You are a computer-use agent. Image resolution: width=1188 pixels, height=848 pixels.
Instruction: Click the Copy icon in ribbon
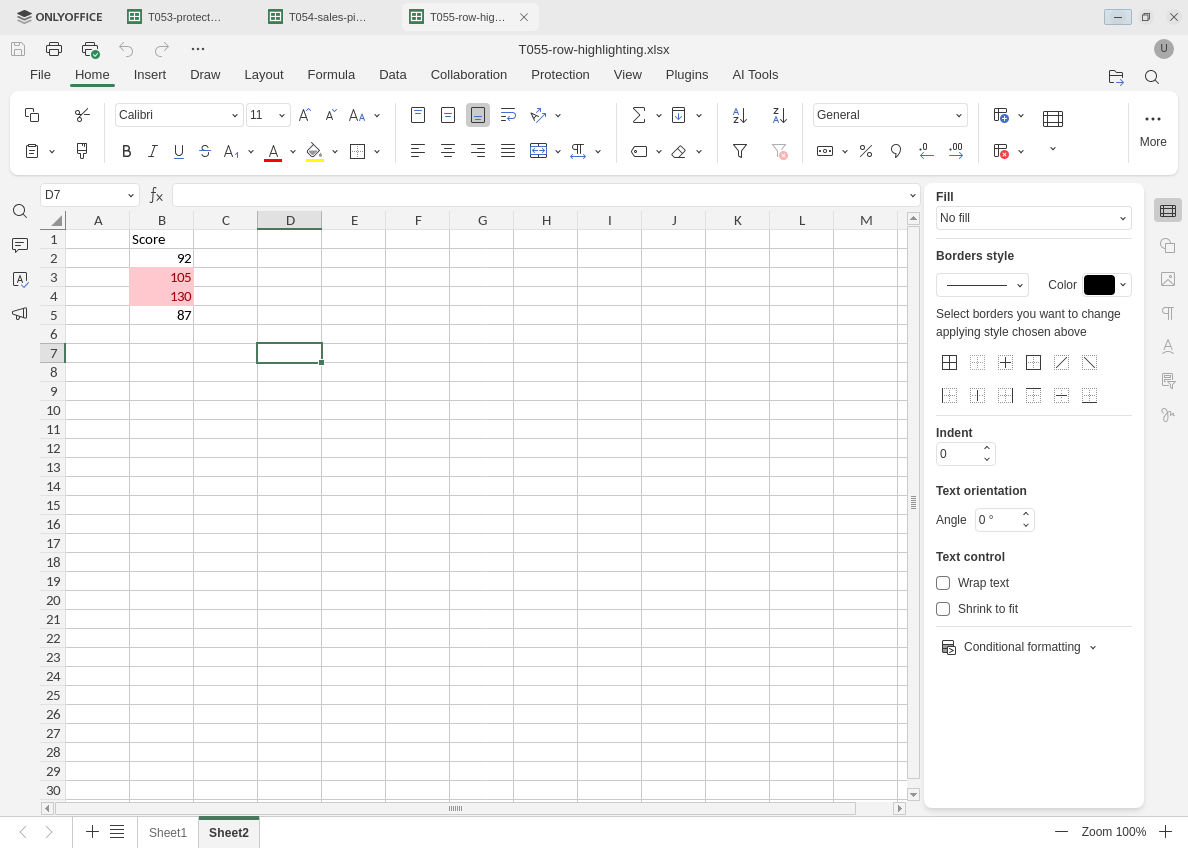click(x=32, y=115)
